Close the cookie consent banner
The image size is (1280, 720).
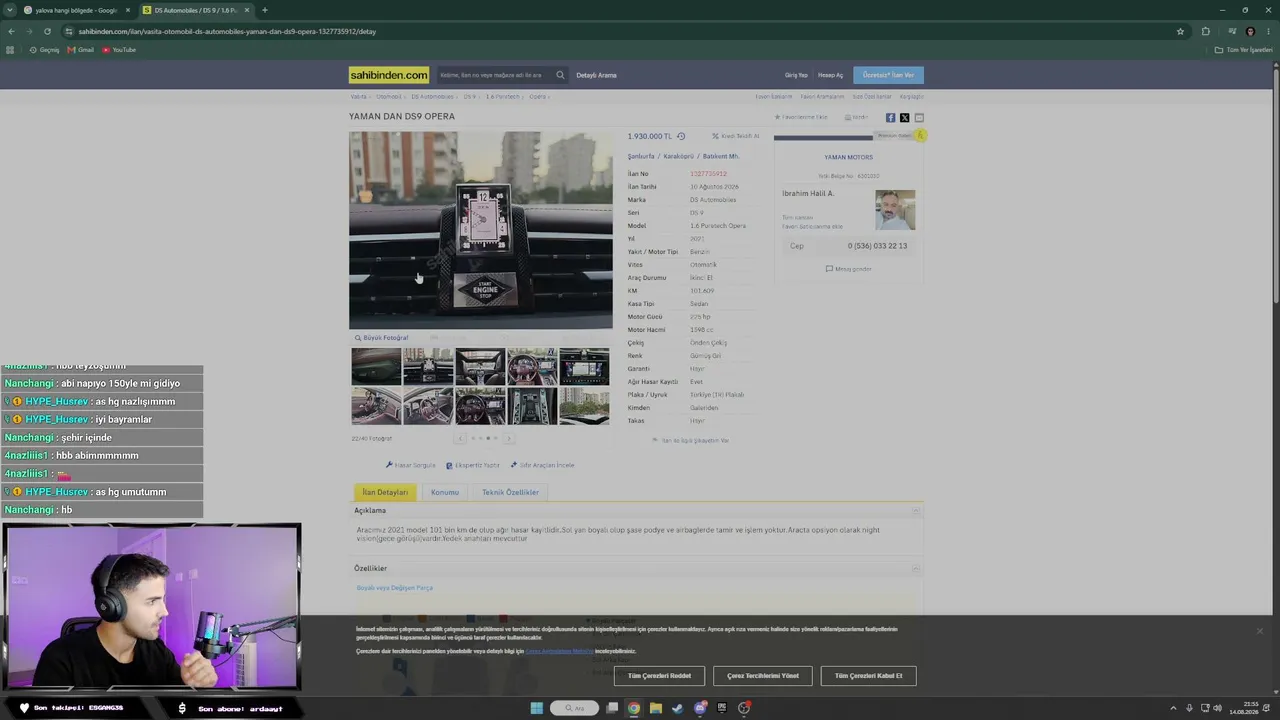1259,631
